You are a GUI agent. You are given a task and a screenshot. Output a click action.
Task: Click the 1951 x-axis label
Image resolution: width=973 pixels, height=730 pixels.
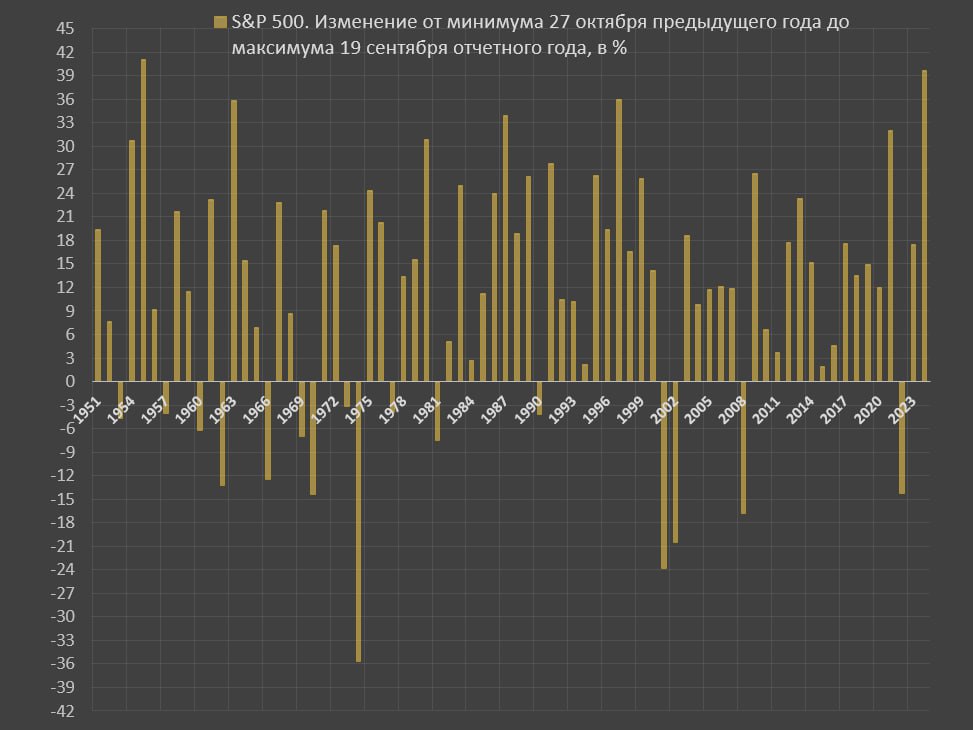(90, 409)
